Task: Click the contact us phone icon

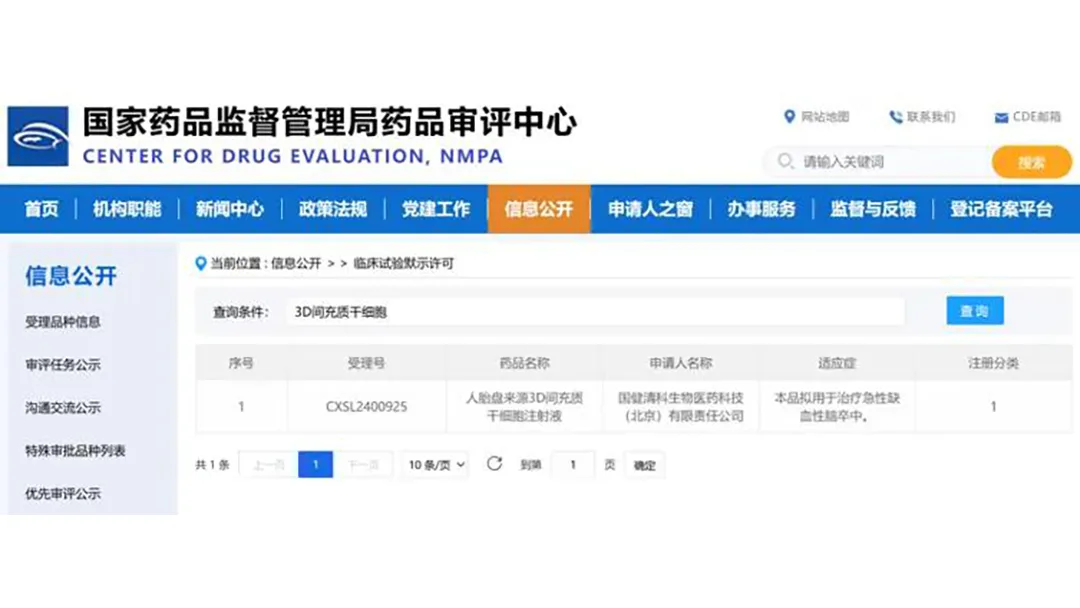Action: [895, 117]
